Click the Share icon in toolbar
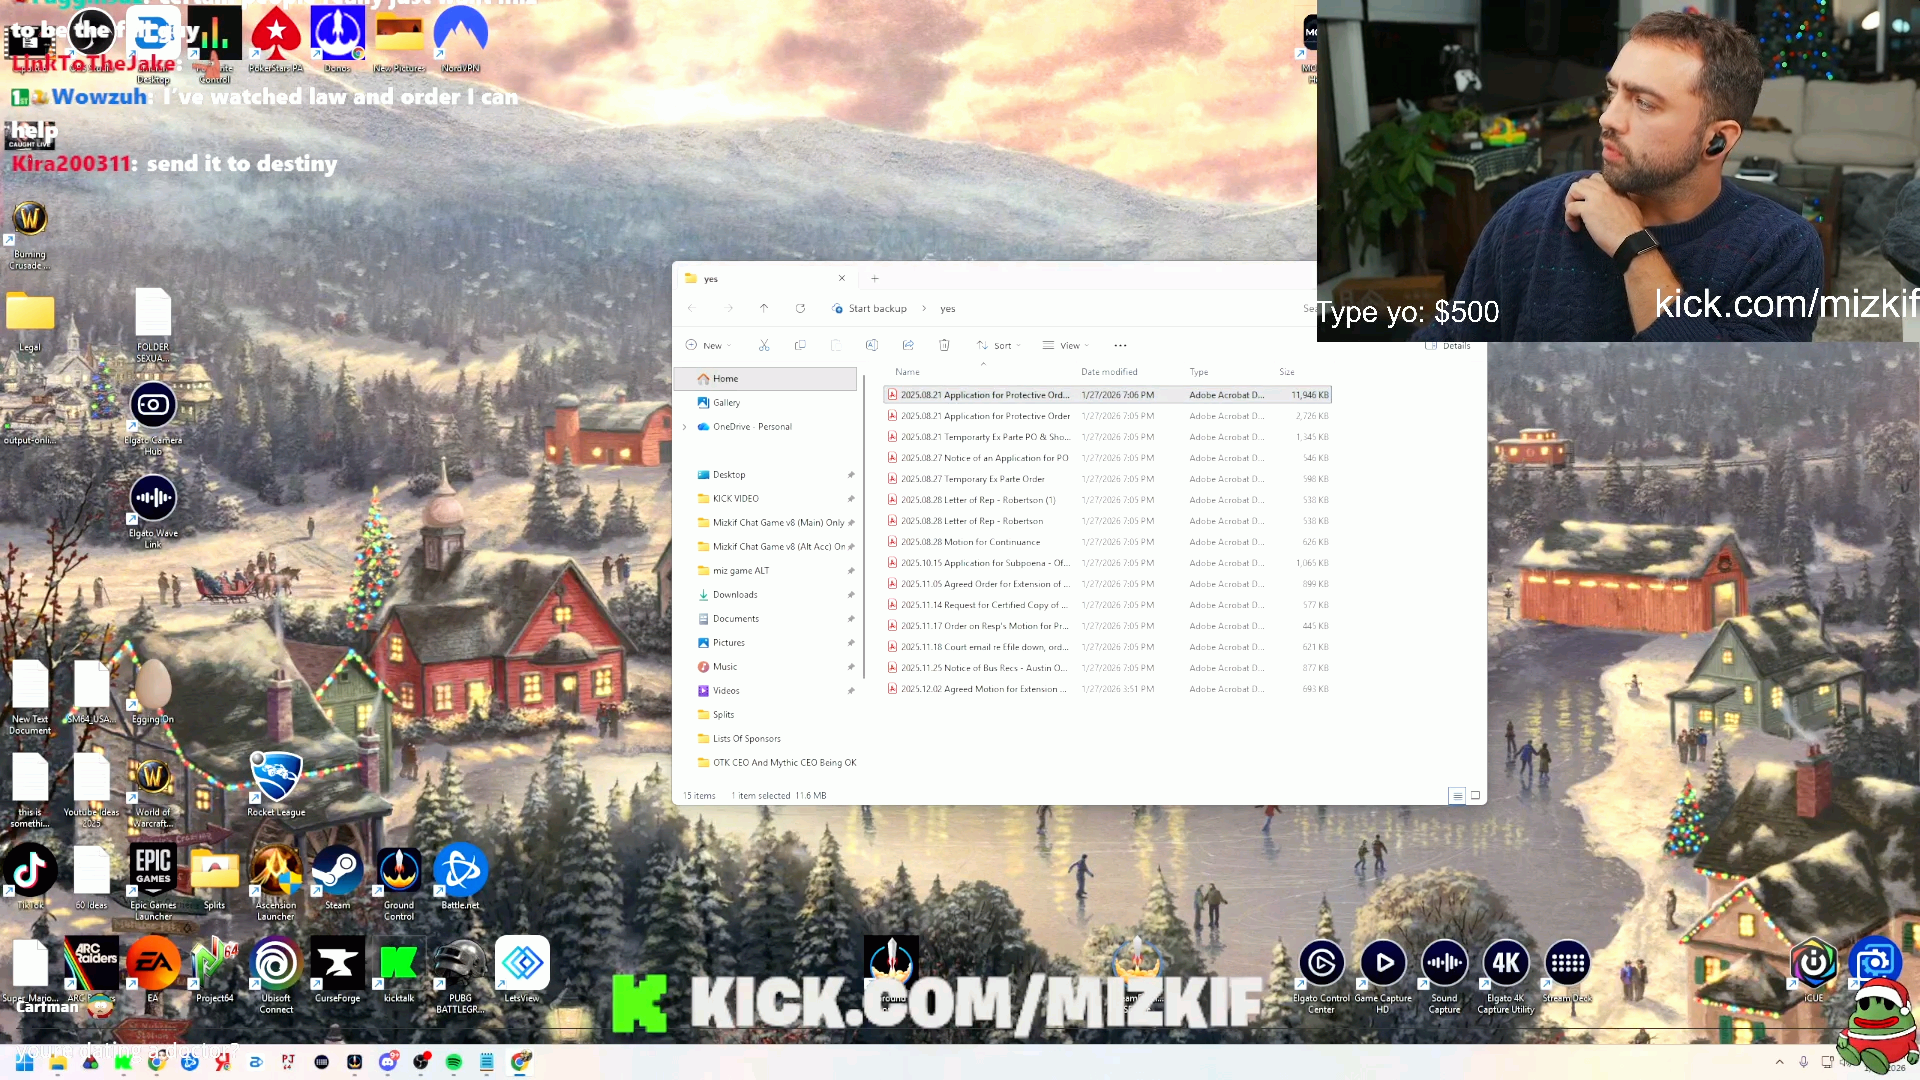The height and width of the screenshot is (1080, 1920). (x=908, y=345)
